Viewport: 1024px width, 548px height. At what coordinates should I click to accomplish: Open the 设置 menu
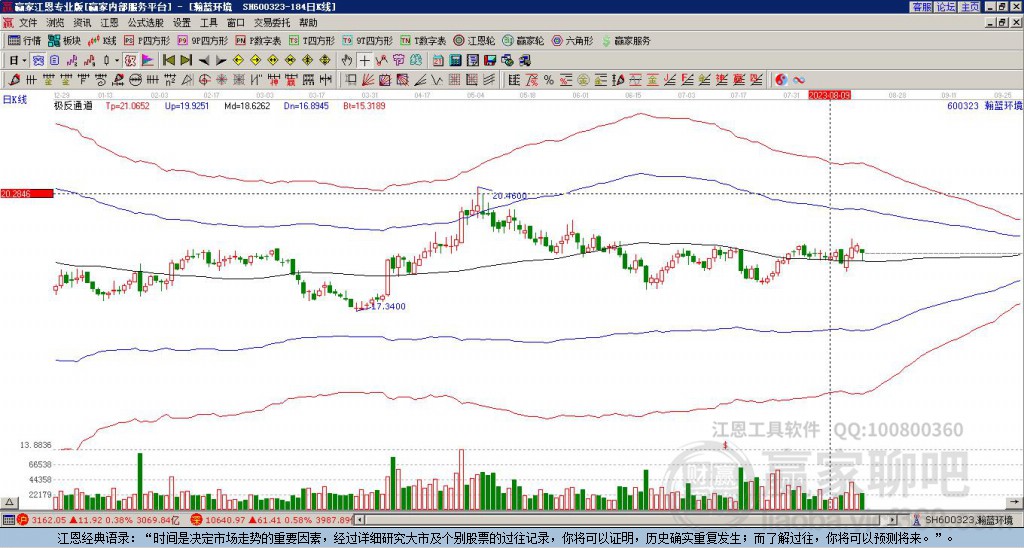pyautogui.click(x=182, y=23)
